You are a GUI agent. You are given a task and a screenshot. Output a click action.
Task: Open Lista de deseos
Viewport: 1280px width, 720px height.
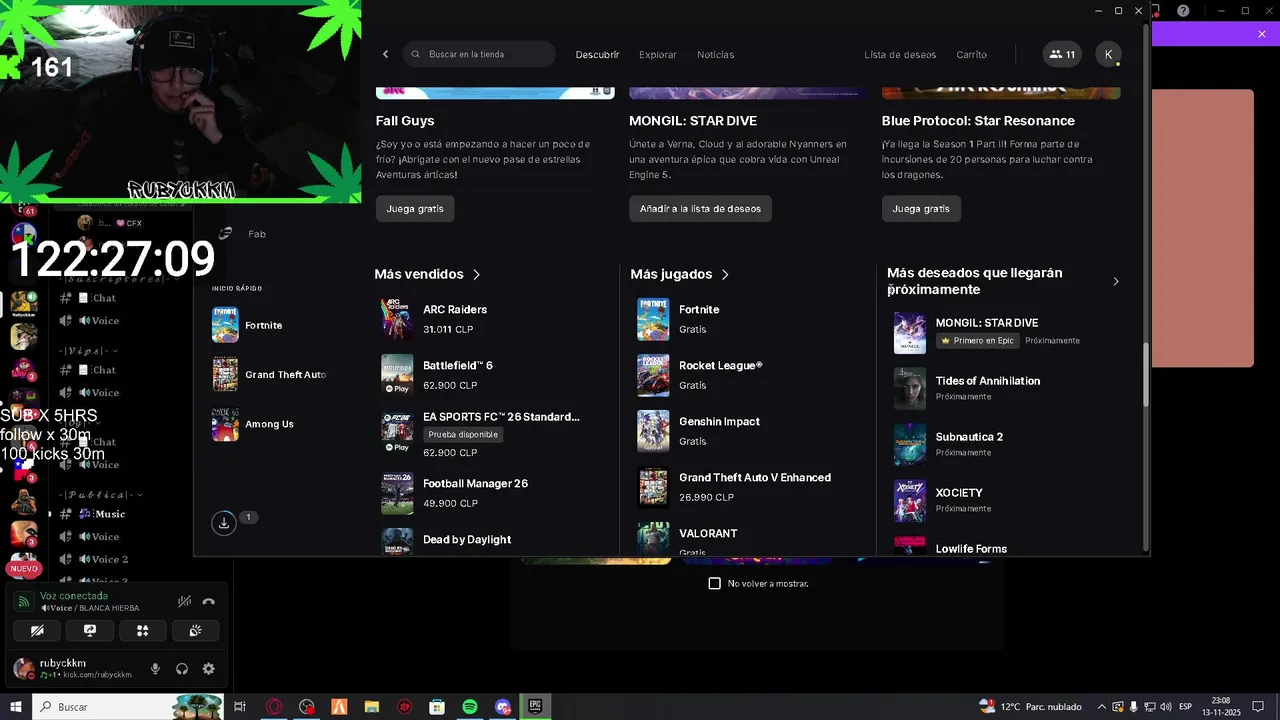pos(900,55)
